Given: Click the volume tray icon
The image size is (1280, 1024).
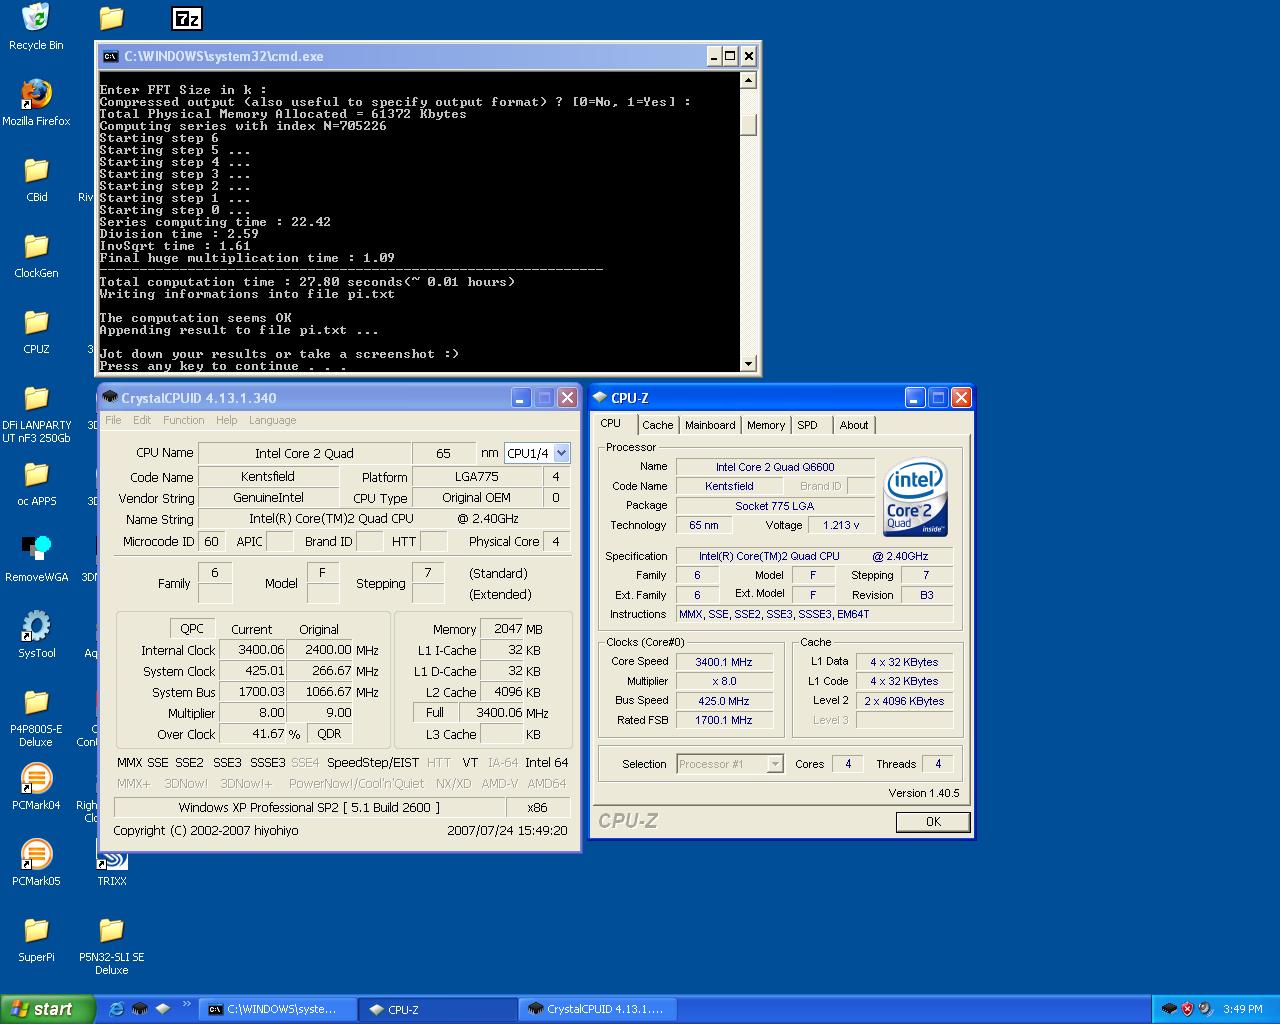Looking at the screenshot, I should click(x=1205, y=1009).
